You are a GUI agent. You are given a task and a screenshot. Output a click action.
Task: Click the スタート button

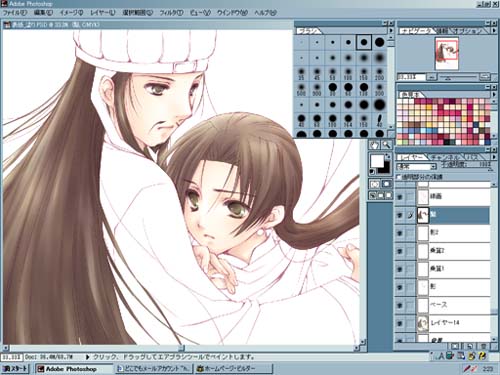tap(16, 369)
